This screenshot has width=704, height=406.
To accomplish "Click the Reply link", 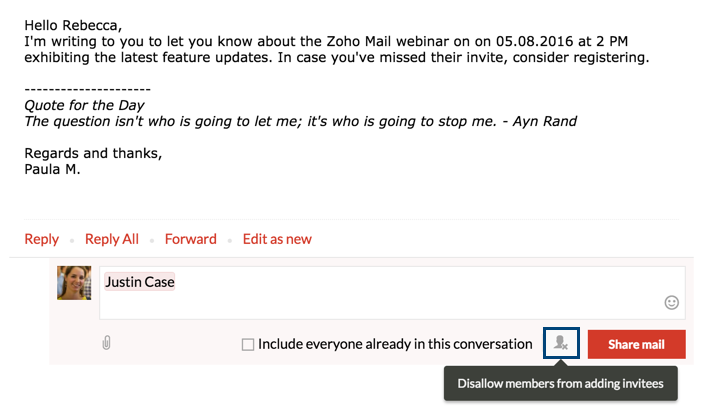I will coord(42,239).
